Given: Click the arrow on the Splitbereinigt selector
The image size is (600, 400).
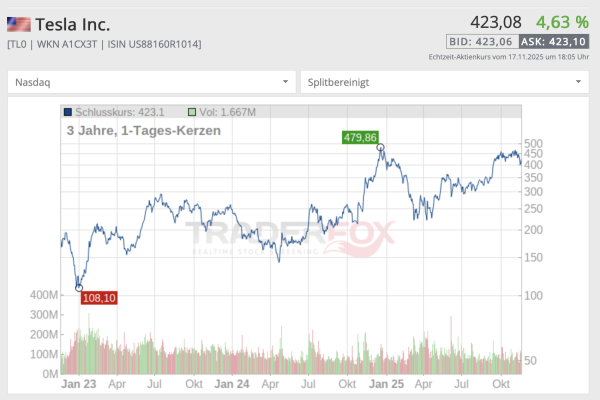Looking at the screenshot, I should point(580,82).
